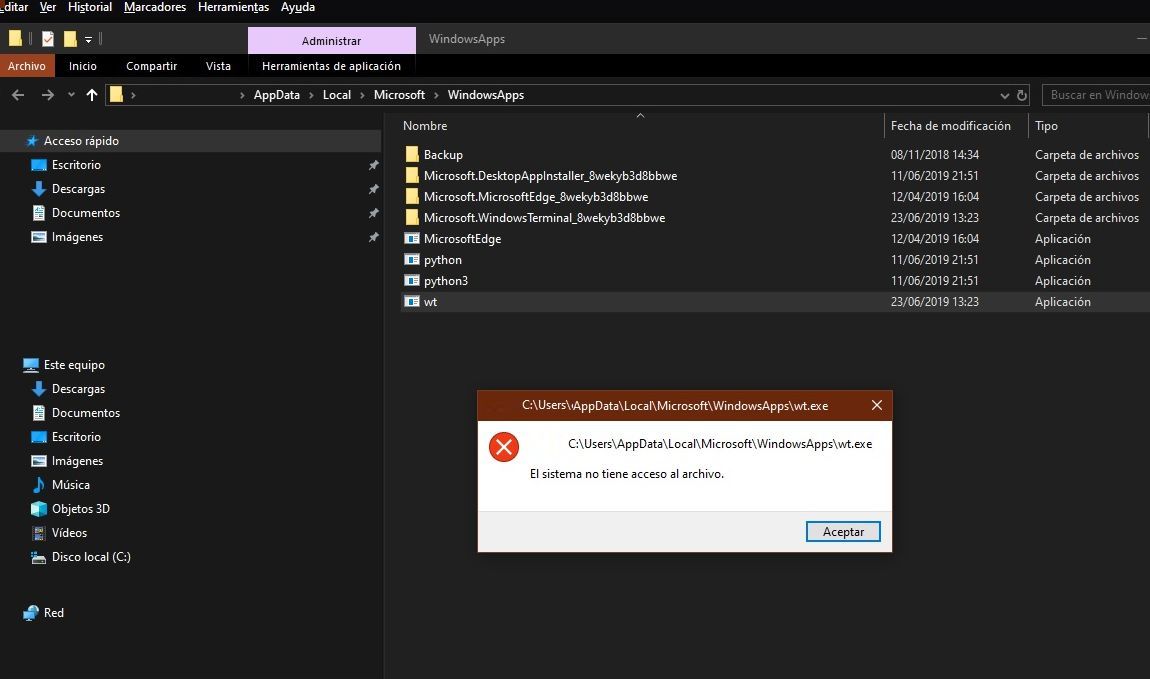1150x679 pixels.
Task: Expand the chevron after Microsoft breadcrumb
Action: (x=436, y=95)
